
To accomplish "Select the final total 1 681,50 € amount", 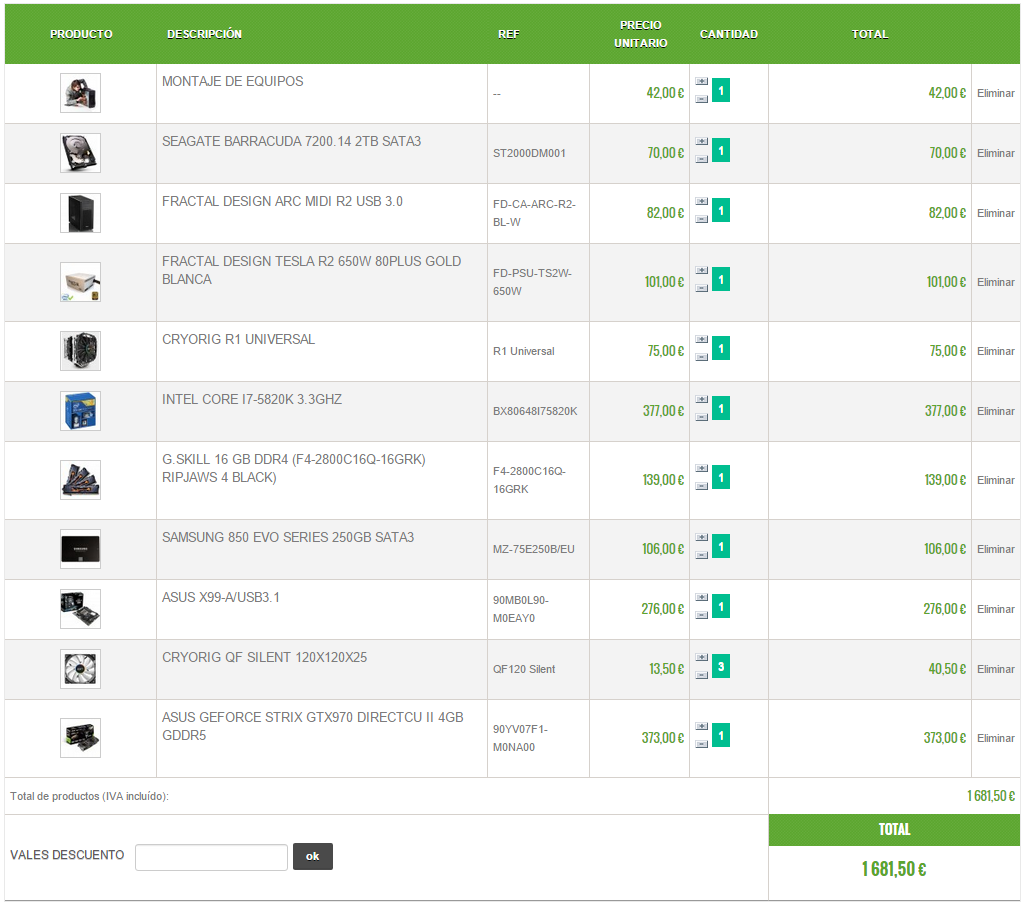I will 894,869.
